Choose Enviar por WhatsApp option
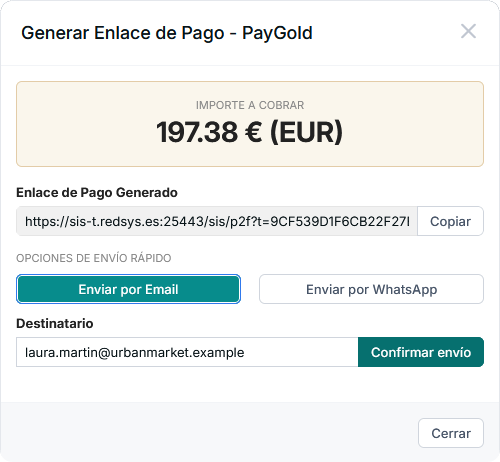The height and width of the screenshot is (462, 500). tap(371, 289)
